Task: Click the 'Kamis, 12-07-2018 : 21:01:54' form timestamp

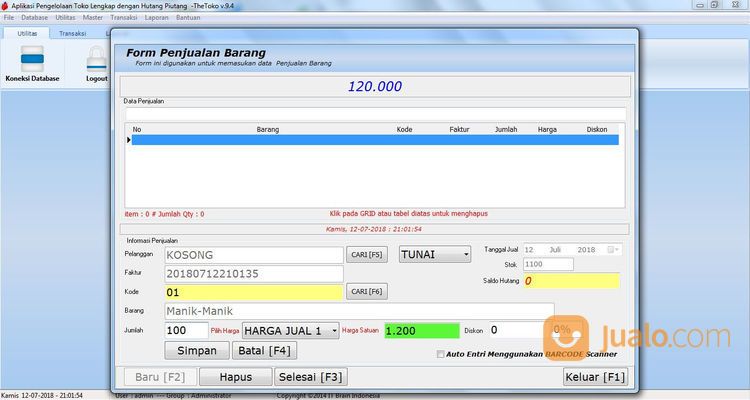Action: (x=374, y=229)
